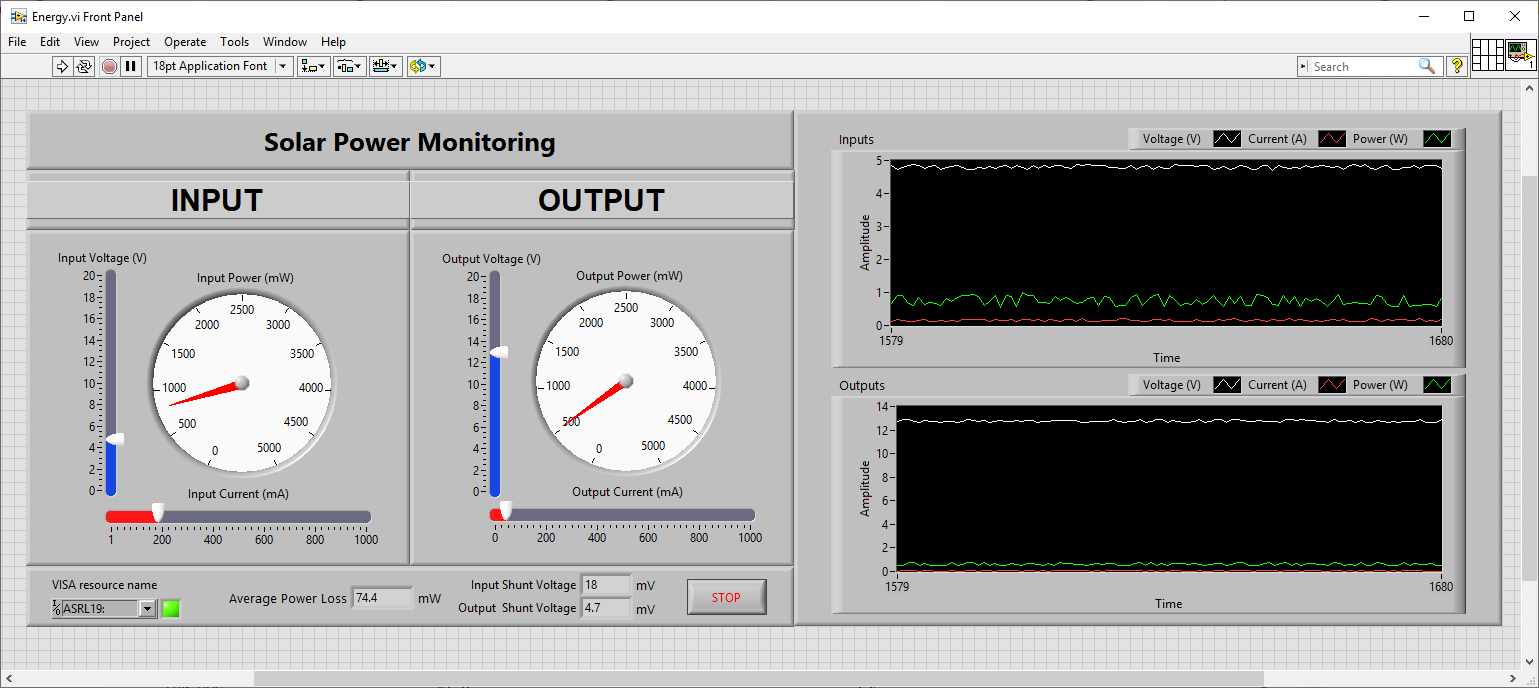Click the Run arrow toolbar button
The height and width of the screenshot is (688, 1539).
coord(62,66)
